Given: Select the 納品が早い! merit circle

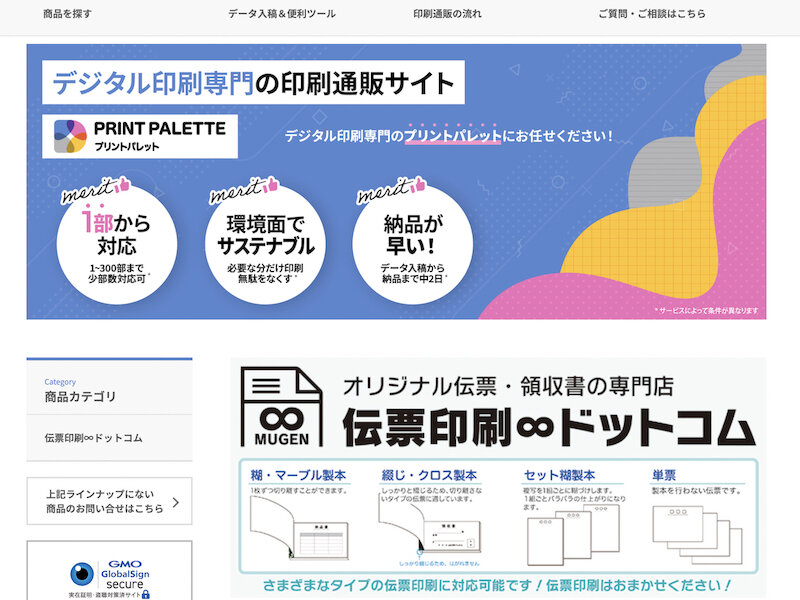Looking at the screenshot, I should pos(413,244).
